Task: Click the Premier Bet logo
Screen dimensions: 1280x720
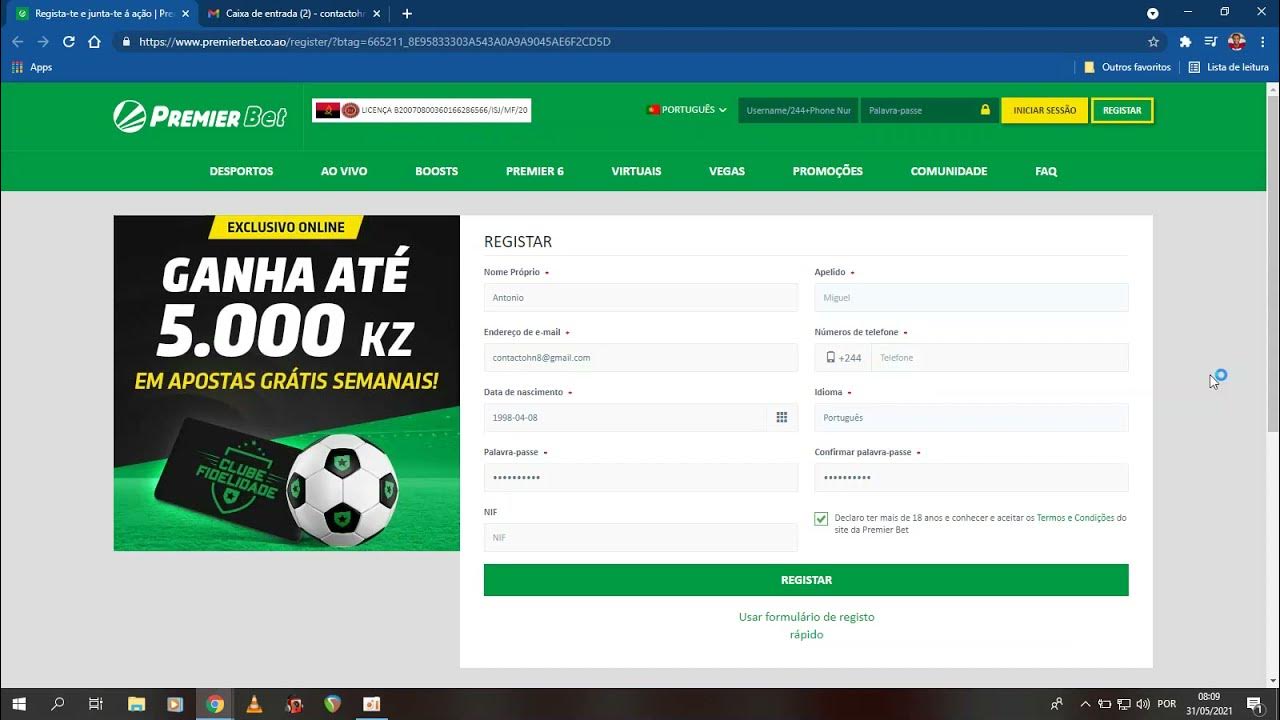Action: [x=200, y=117]
